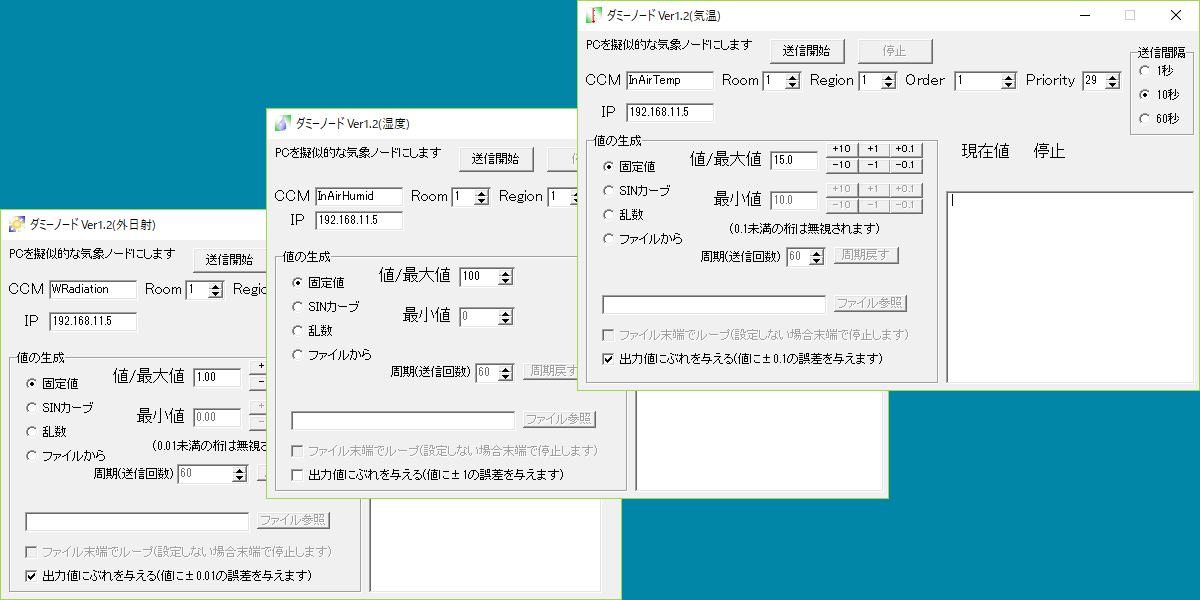Click the −0.1 button for 値/最大値
The width and height of the screenshot is (1200, 600).
pos(904,165)
